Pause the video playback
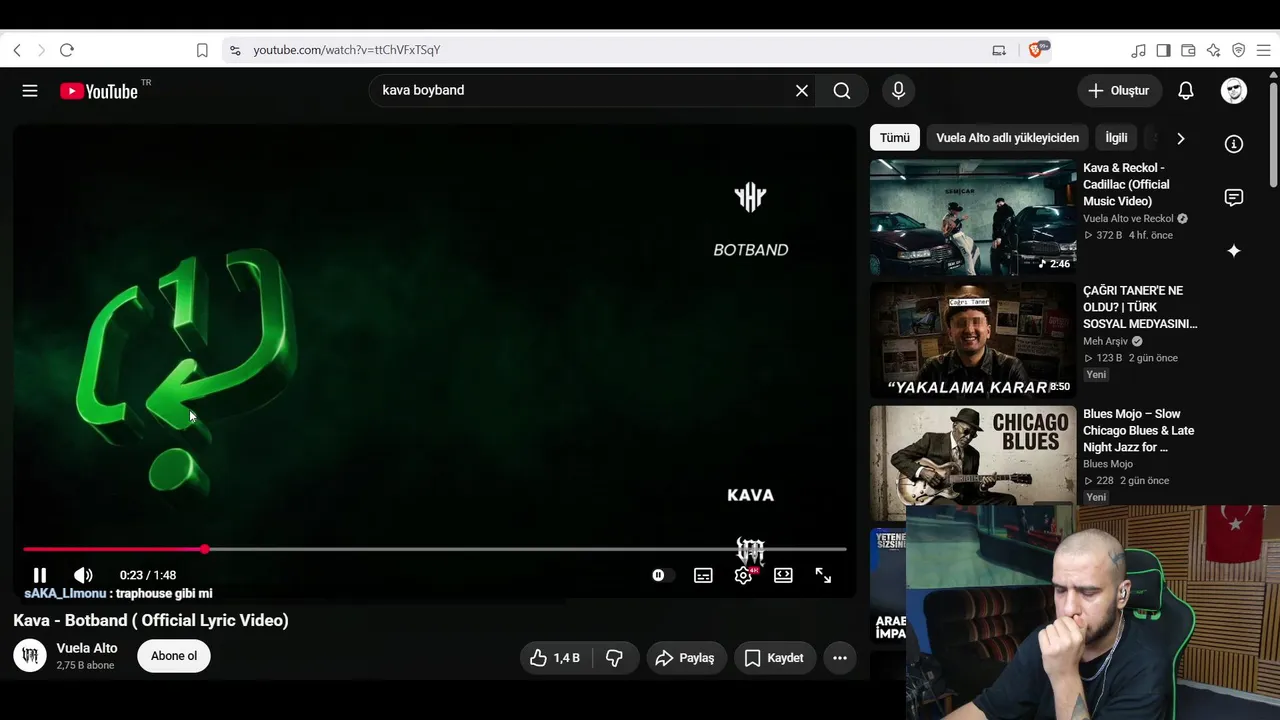The width and height of the screenshot is (1280, 720). coord(40,575)
